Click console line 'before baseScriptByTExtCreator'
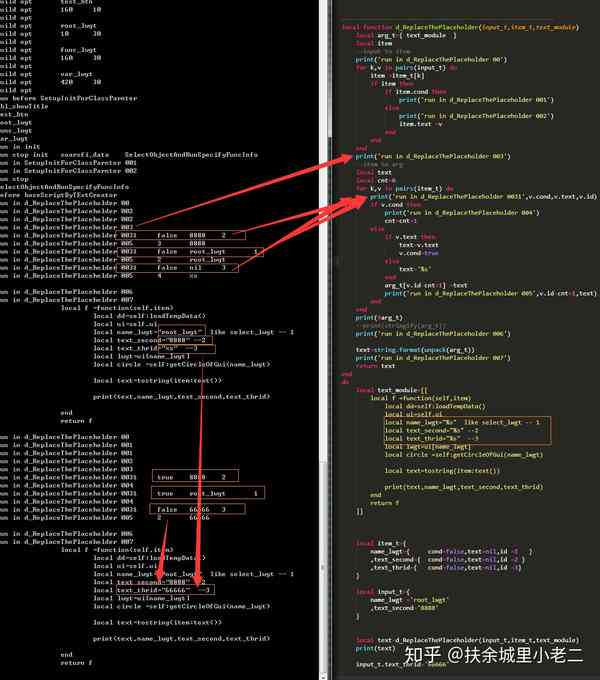 tap(61, 195)
